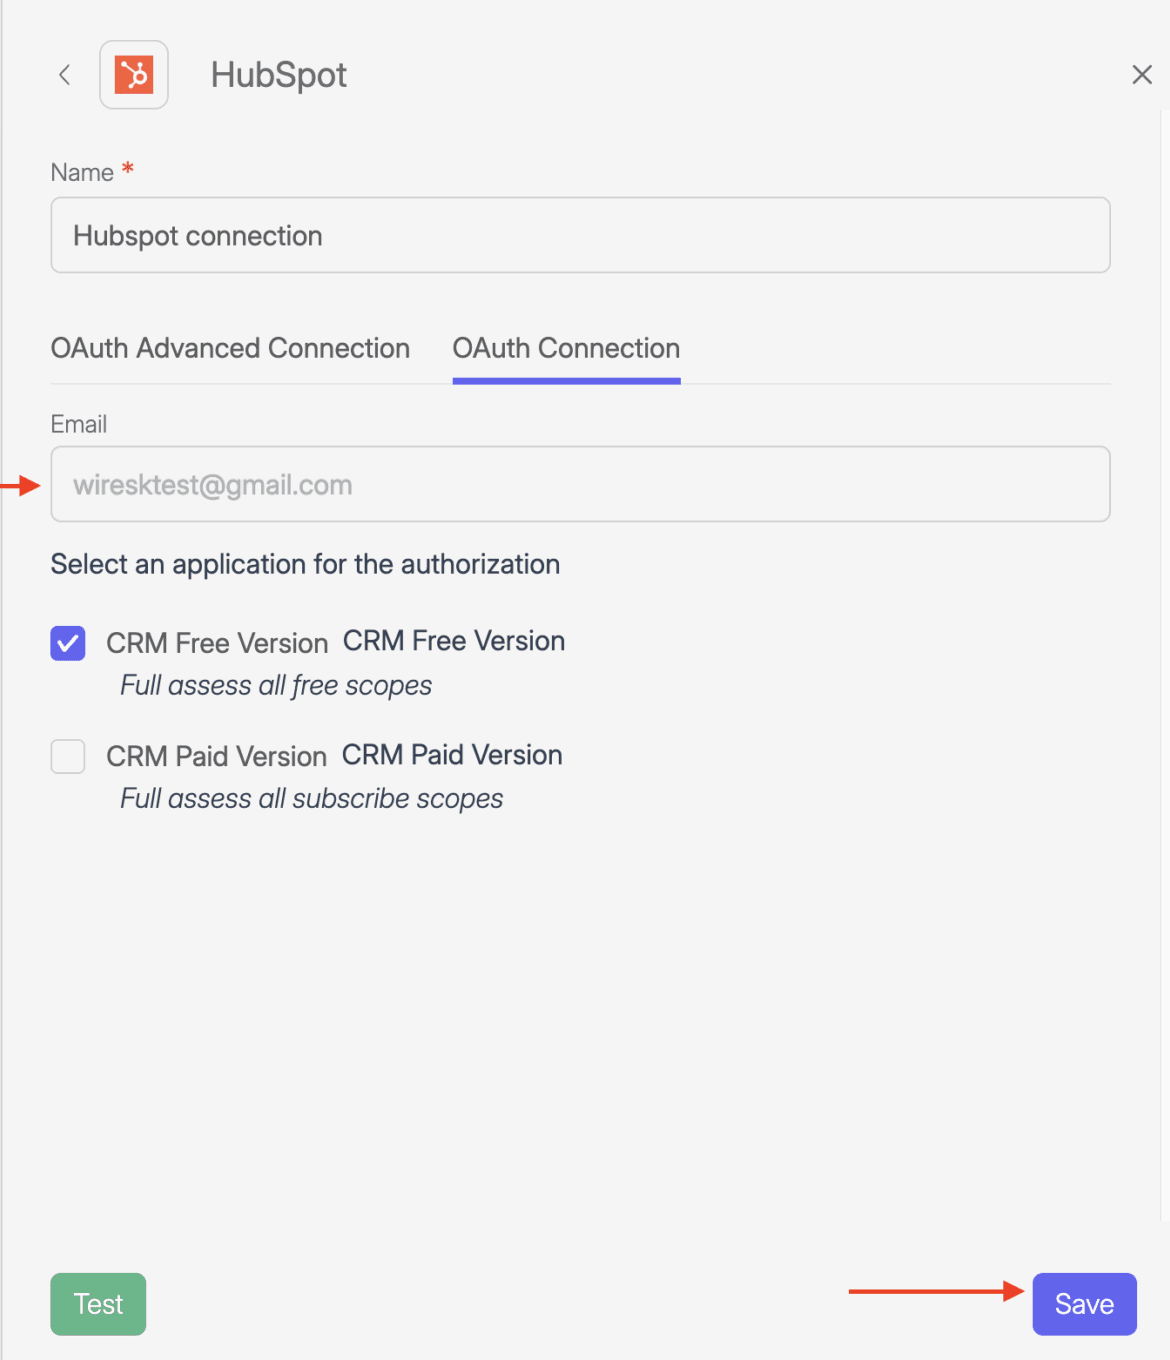Viewport: 1170px width, 1360px height.
Task: Focus the Name field containing Hubspot connection
Action: (580, 236)
